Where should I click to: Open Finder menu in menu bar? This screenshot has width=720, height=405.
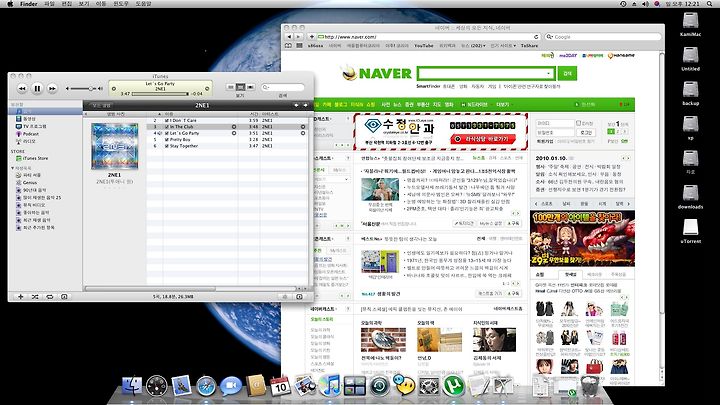28,4
